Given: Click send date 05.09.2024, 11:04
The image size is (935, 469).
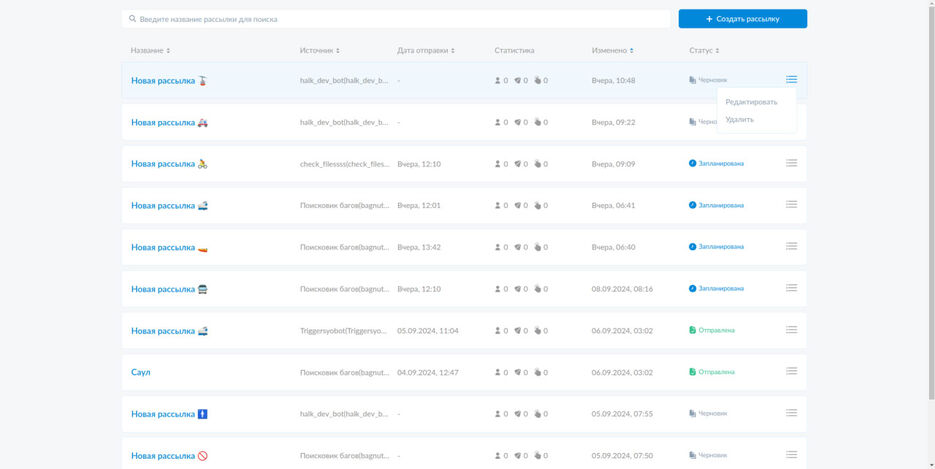Looking at the screenshot, I should click(x=428, y=331).
